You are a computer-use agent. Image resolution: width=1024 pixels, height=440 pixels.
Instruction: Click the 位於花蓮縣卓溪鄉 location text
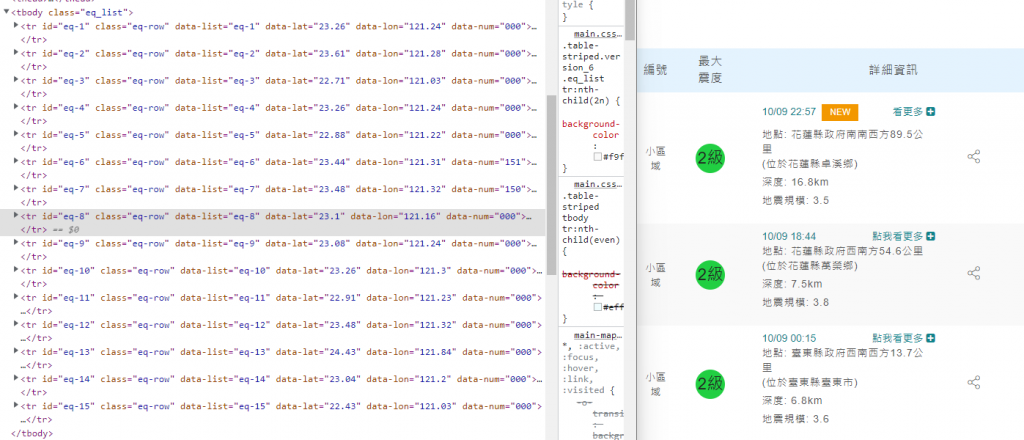(810, 164)
